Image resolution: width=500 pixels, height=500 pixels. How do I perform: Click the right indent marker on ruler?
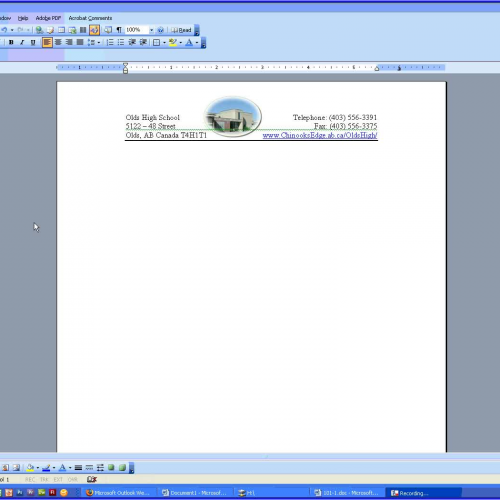377,69
